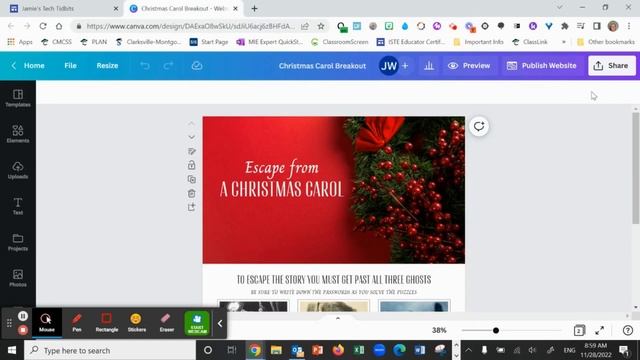Click the Undo arrow in Canva header

(x=144, y=66)
